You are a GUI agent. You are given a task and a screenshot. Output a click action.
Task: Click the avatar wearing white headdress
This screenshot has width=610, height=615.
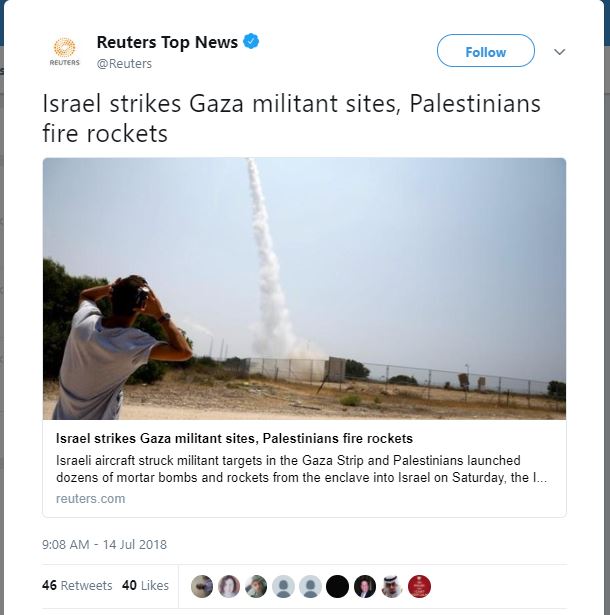click(392, 586)
